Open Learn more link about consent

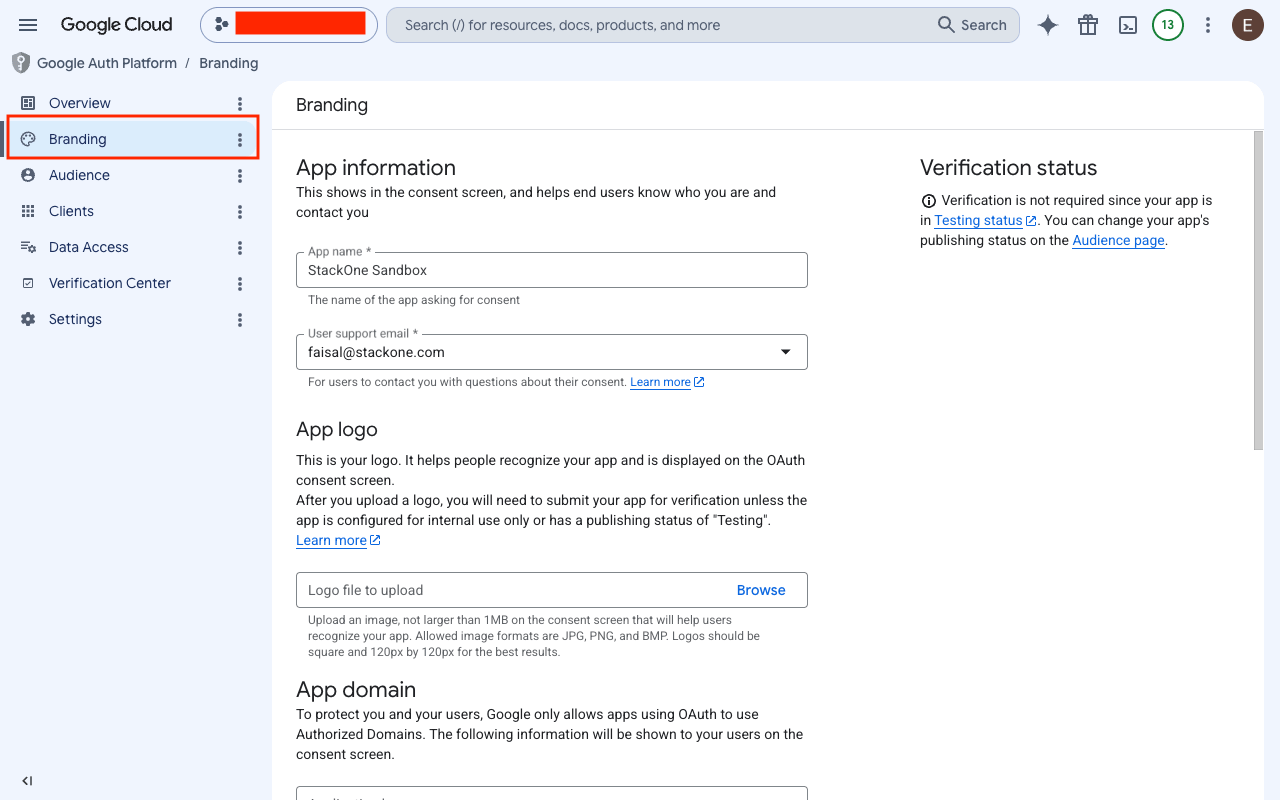tap(667, 382)
